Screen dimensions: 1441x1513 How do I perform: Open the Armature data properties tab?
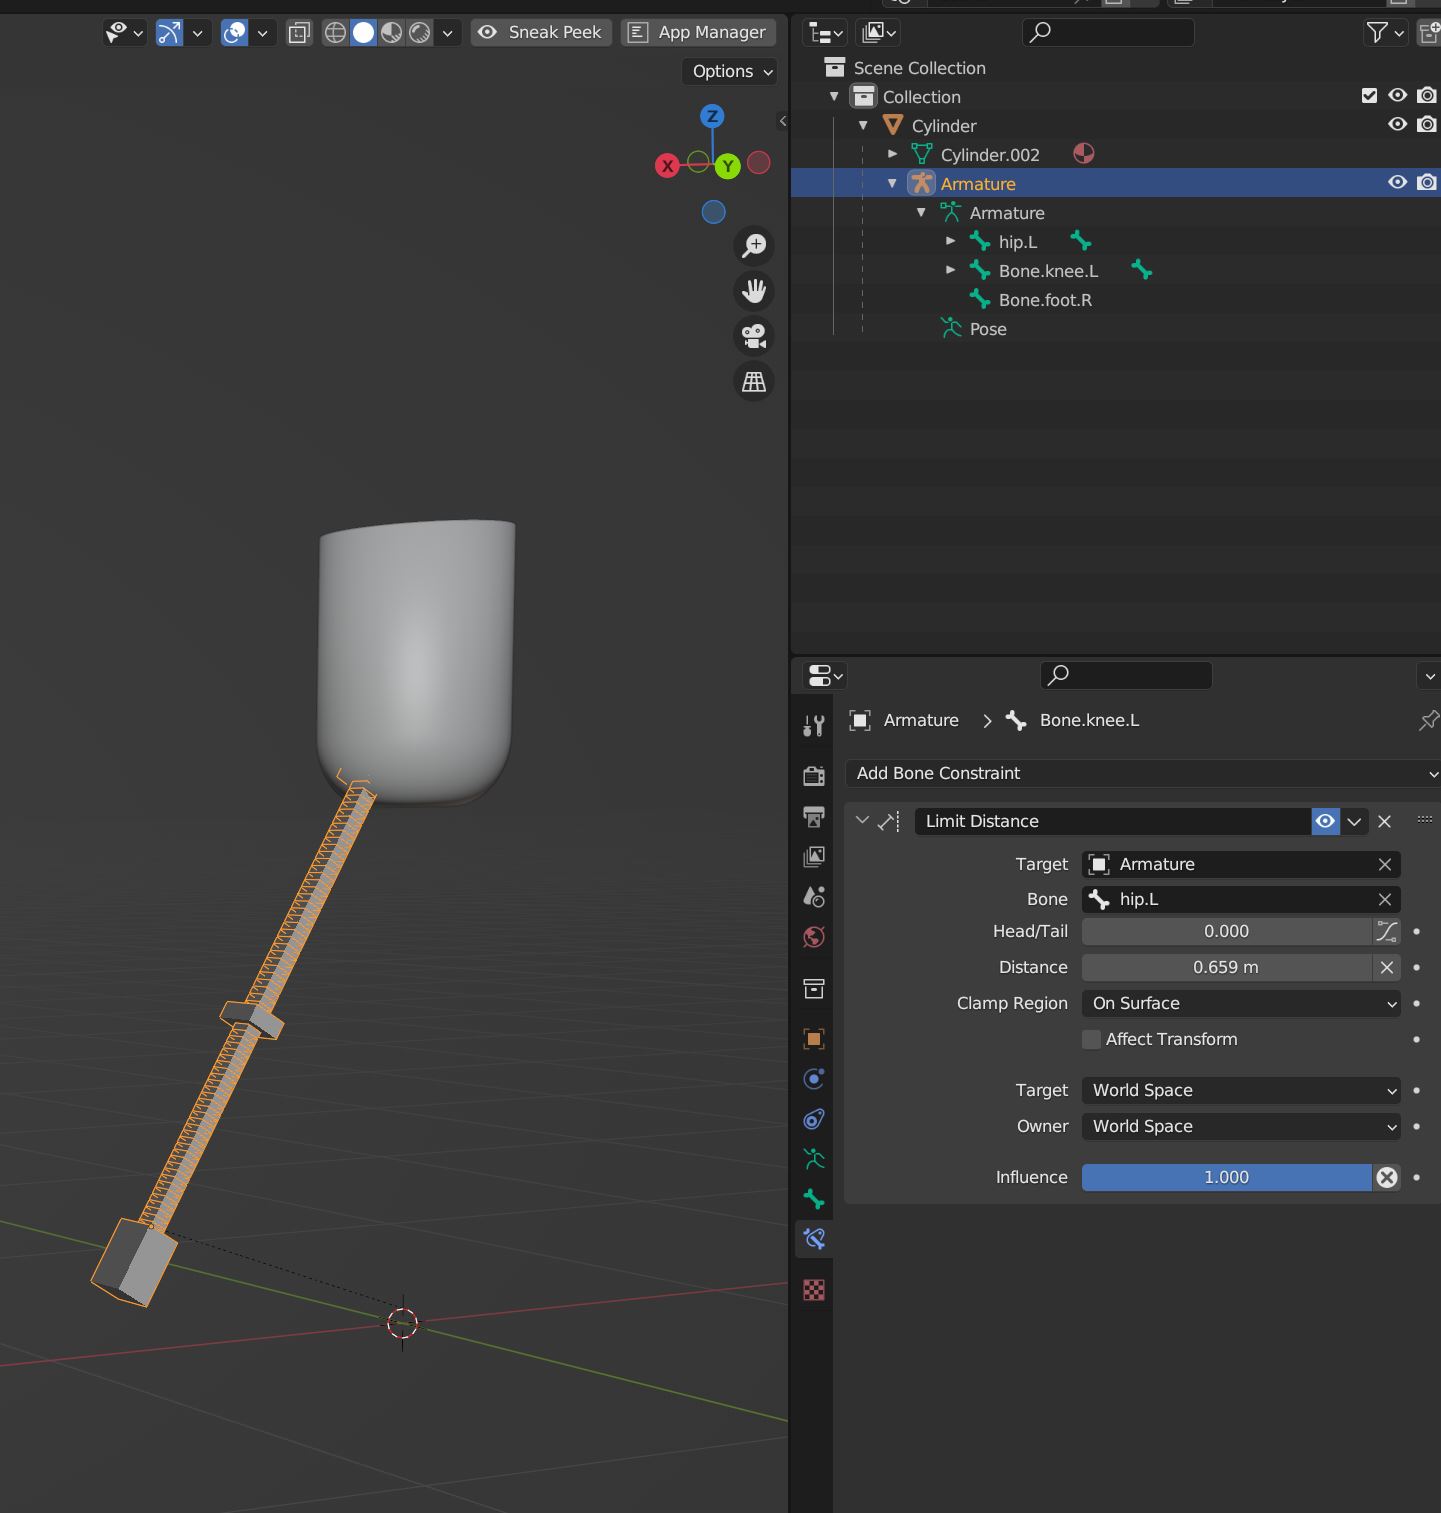tap(814, 1159)
